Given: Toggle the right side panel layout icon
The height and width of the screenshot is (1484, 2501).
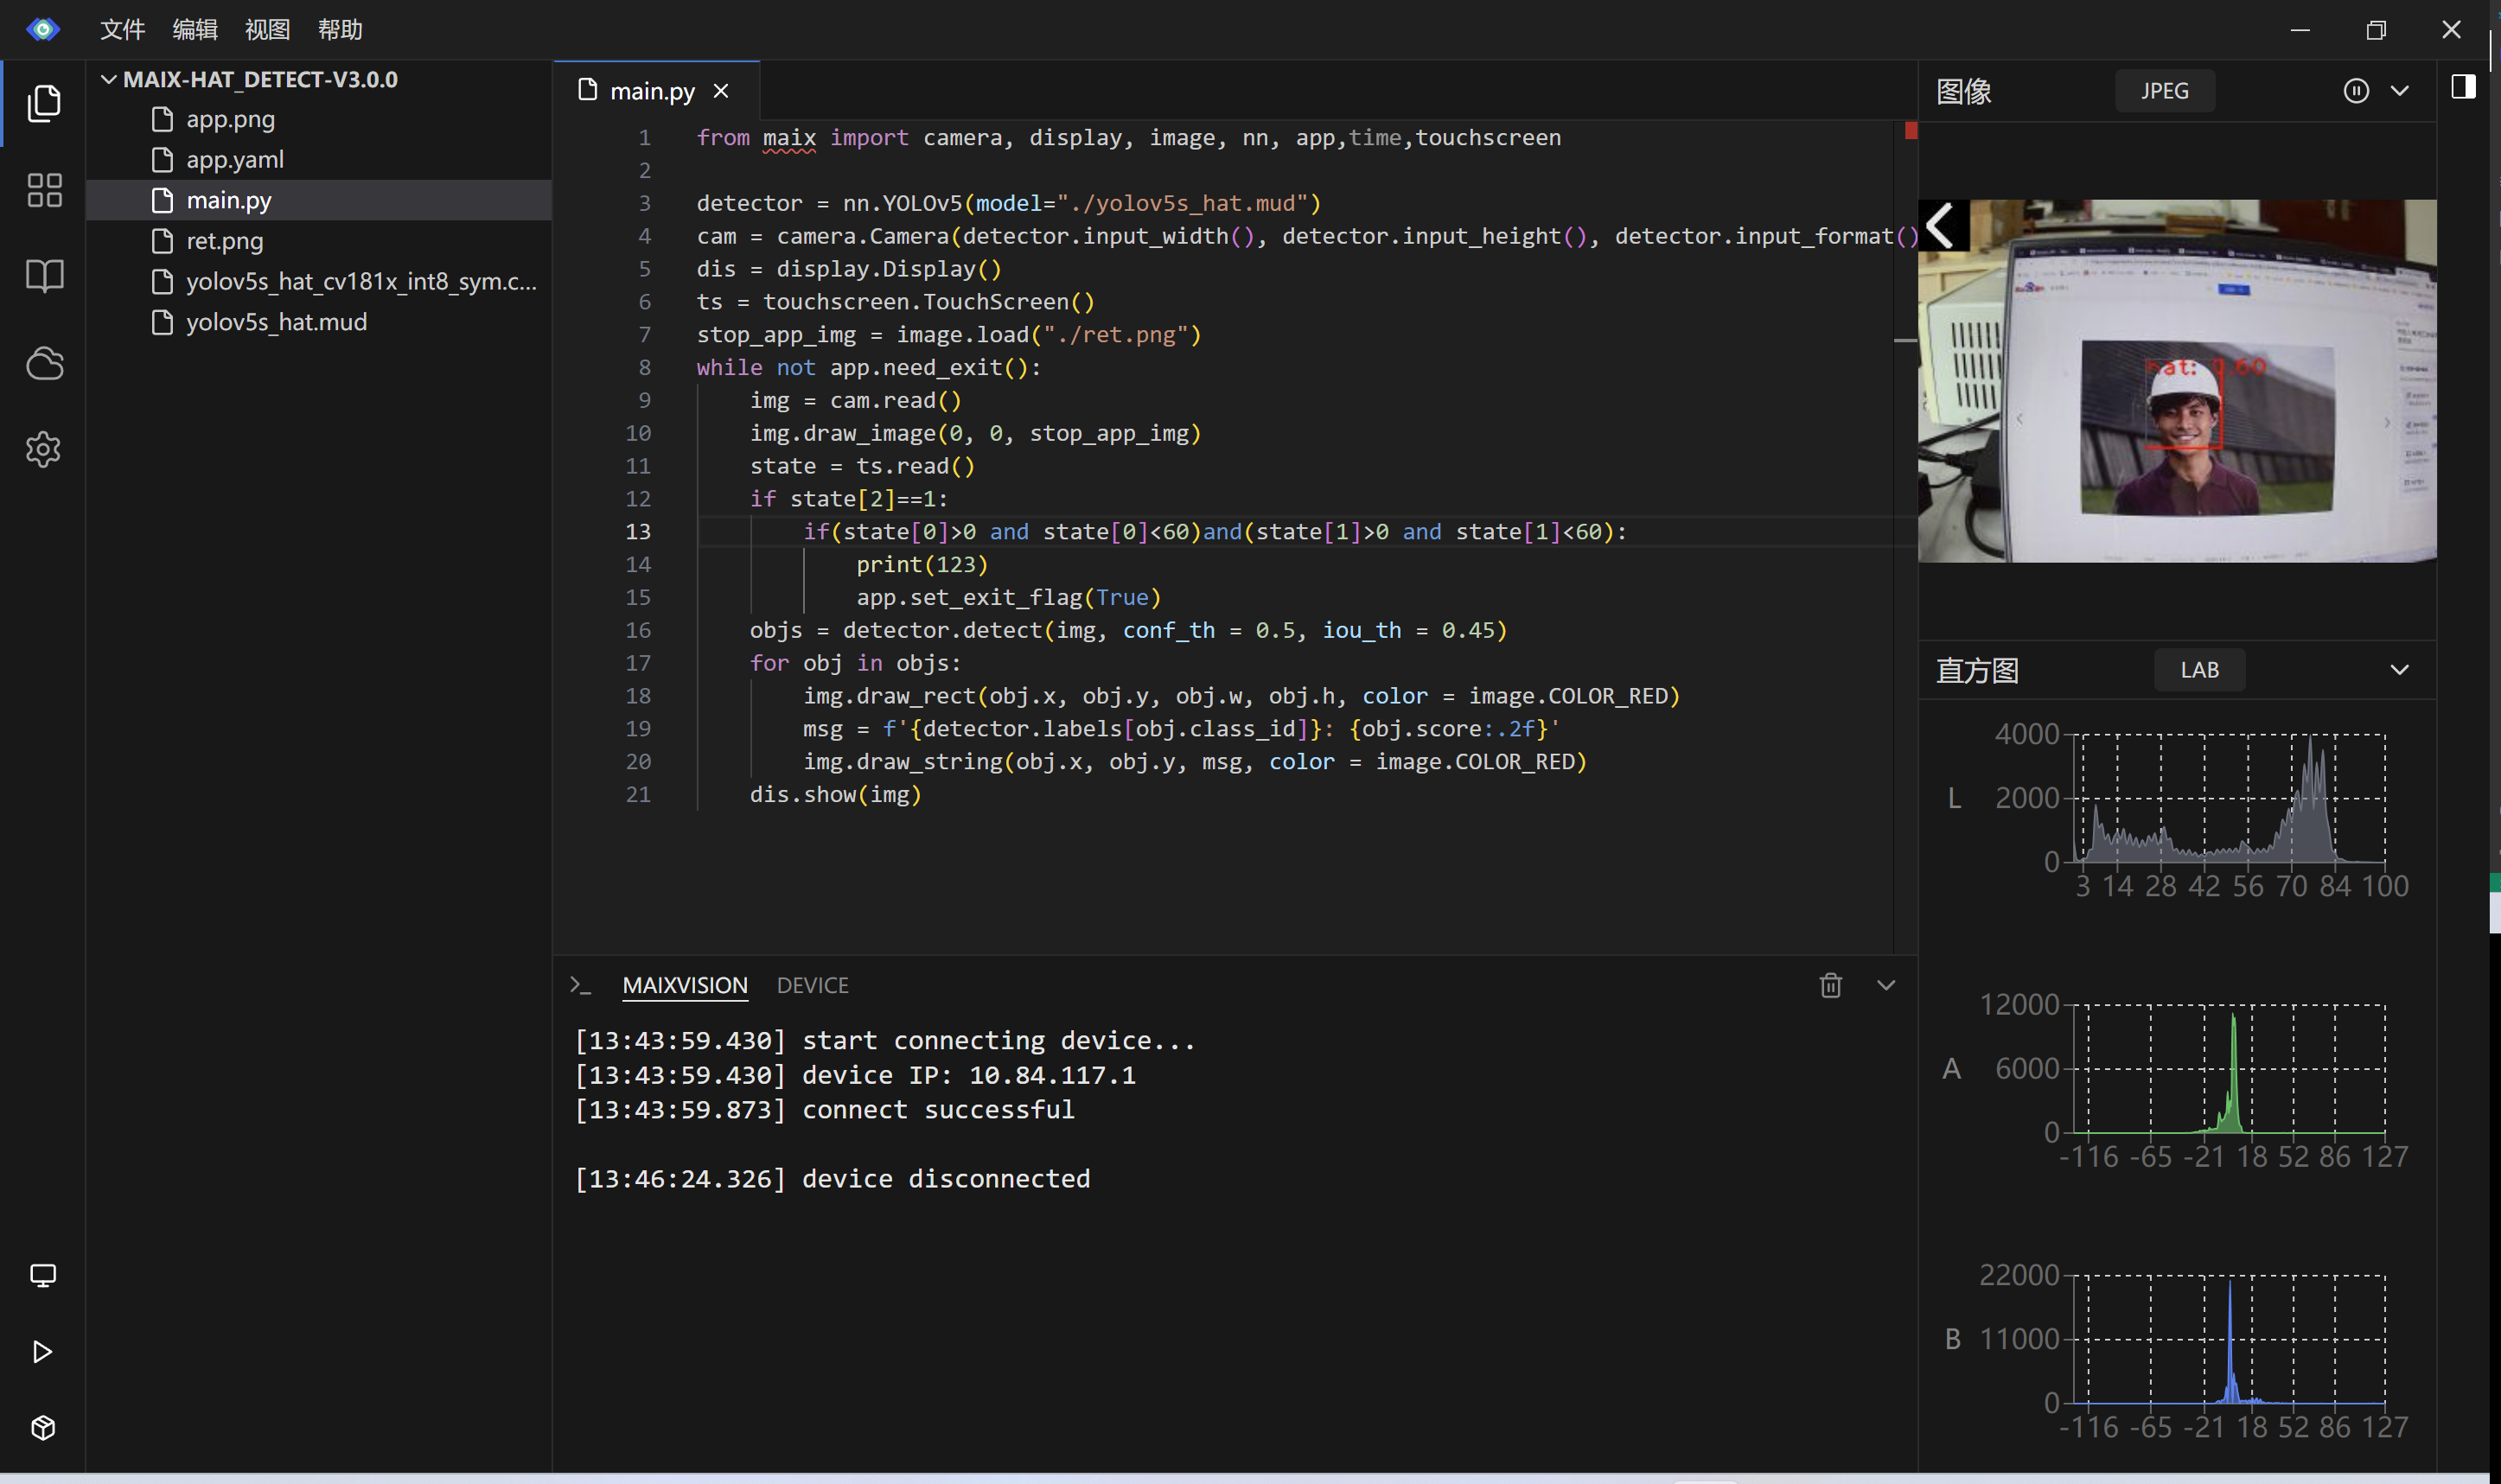Looking at the screenshot, I should point(2463,87).
